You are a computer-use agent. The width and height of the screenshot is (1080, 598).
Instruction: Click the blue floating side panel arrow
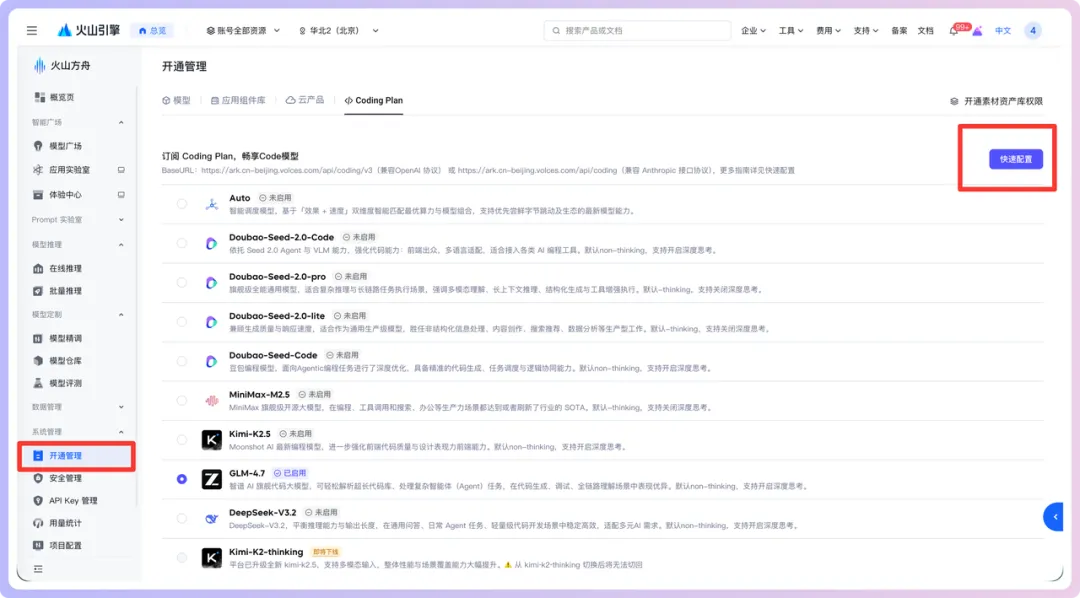[x=1054, y=516]
